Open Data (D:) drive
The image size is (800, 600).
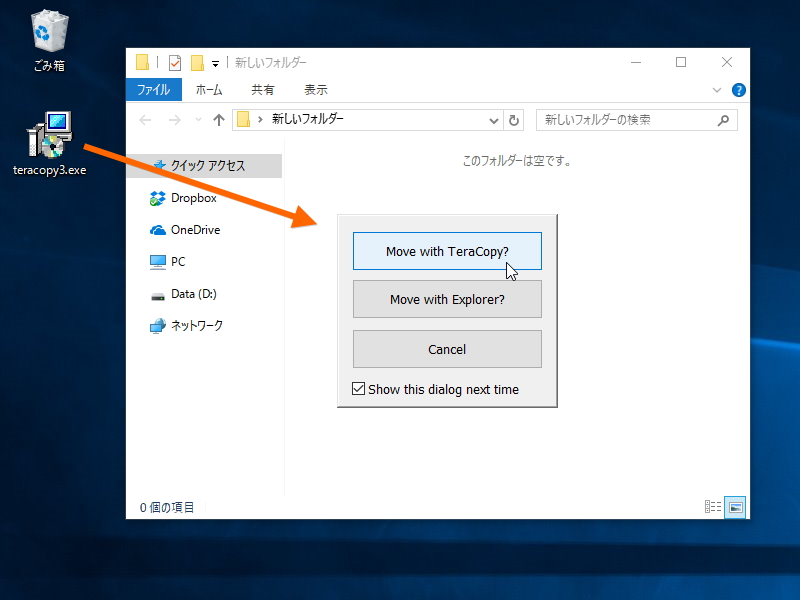click(193, 294)
